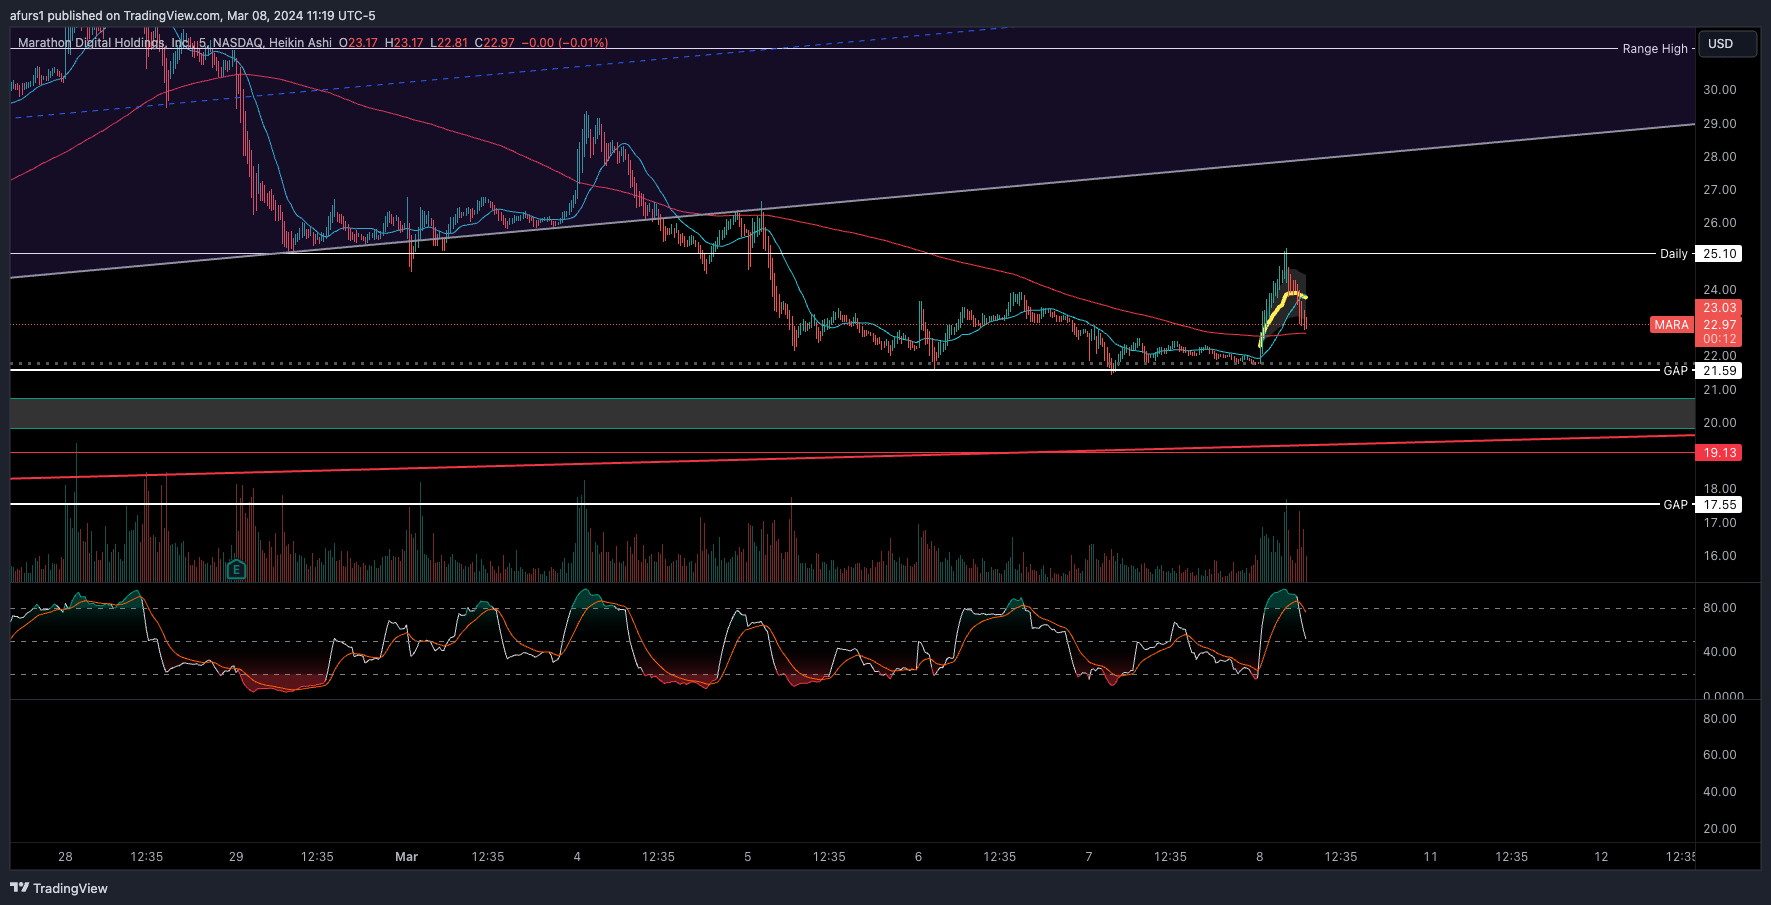Click the GAP 21.59 price label

[1719, 371]
